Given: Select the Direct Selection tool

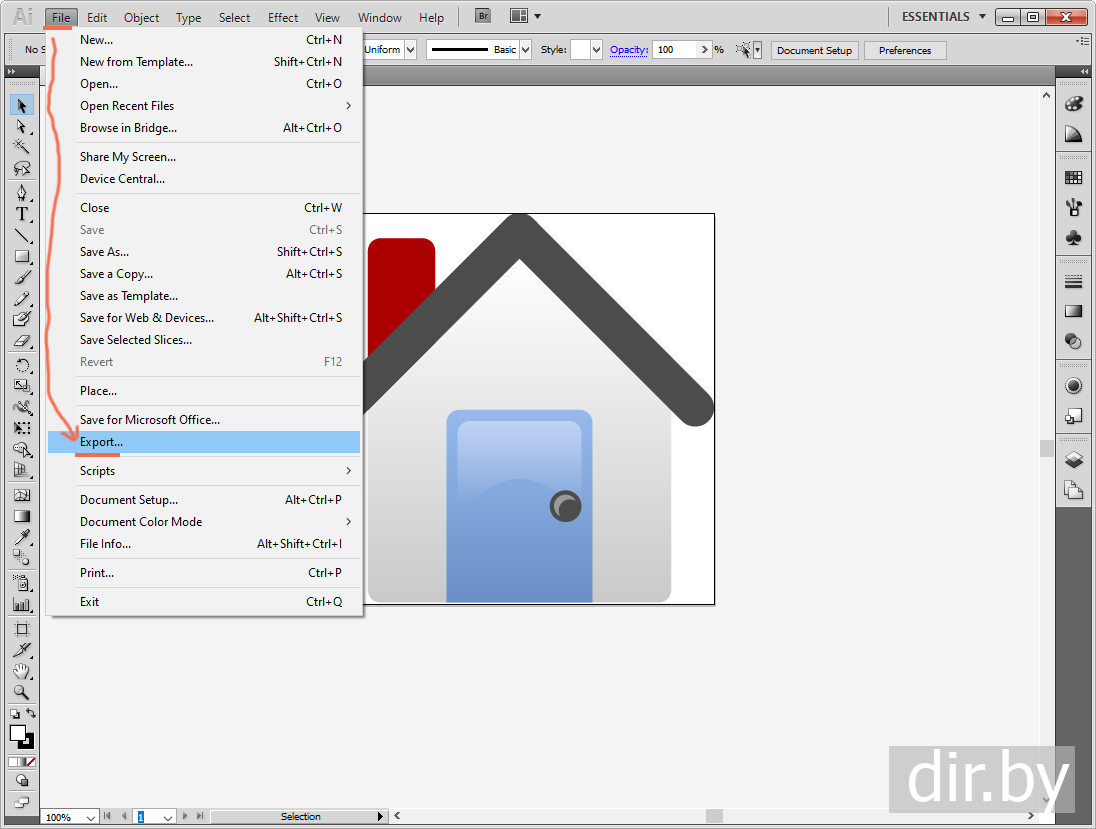Looking at the screenshot, I should click(x=22, y=127).
